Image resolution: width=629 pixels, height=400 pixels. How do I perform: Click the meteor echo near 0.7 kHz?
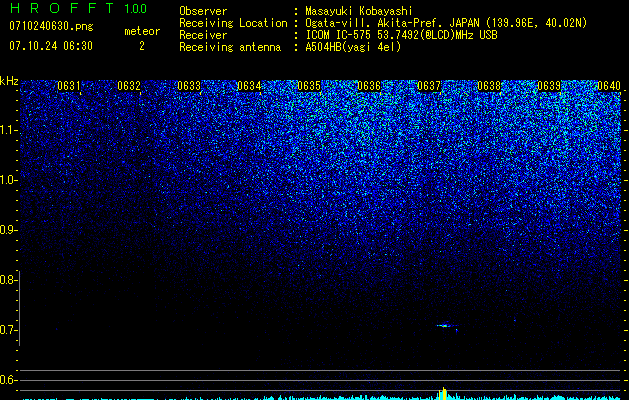point(445,326)
